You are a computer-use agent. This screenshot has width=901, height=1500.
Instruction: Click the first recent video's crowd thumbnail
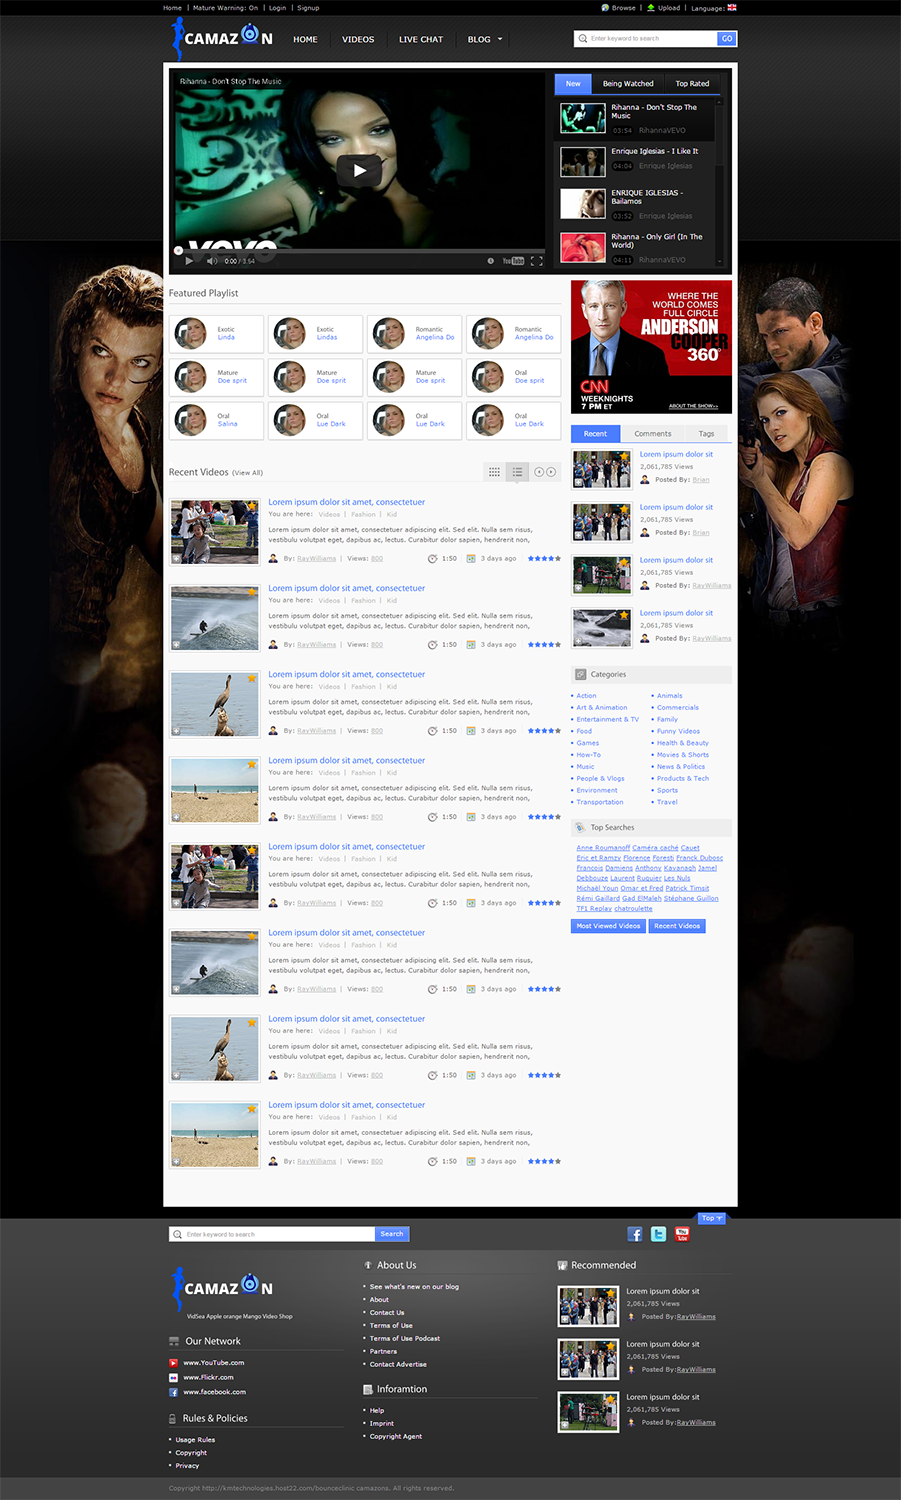pos(215,532)
